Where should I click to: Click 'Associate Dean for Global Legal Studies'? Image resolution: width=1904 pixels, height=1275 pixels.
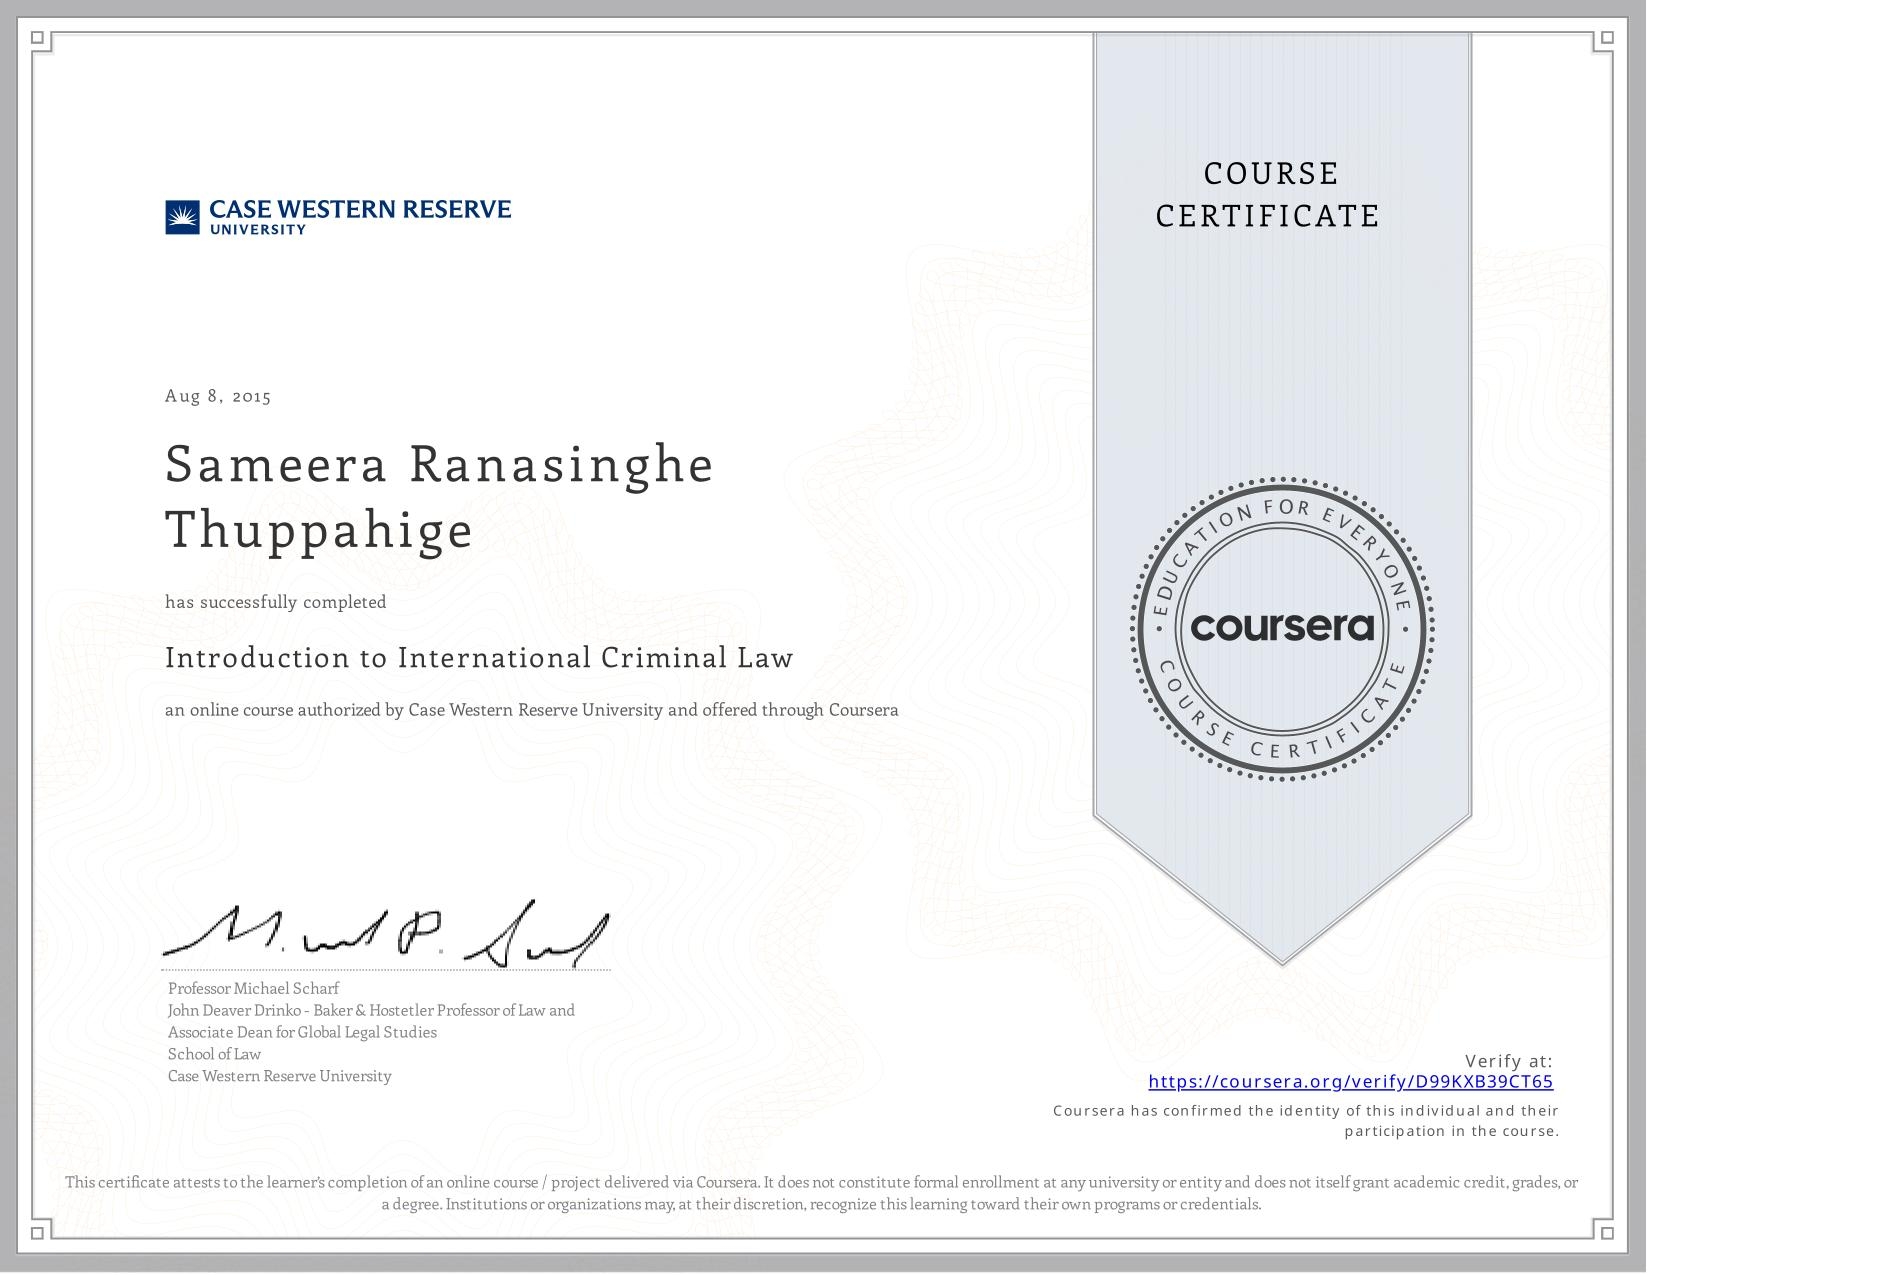click(302, 1032)
